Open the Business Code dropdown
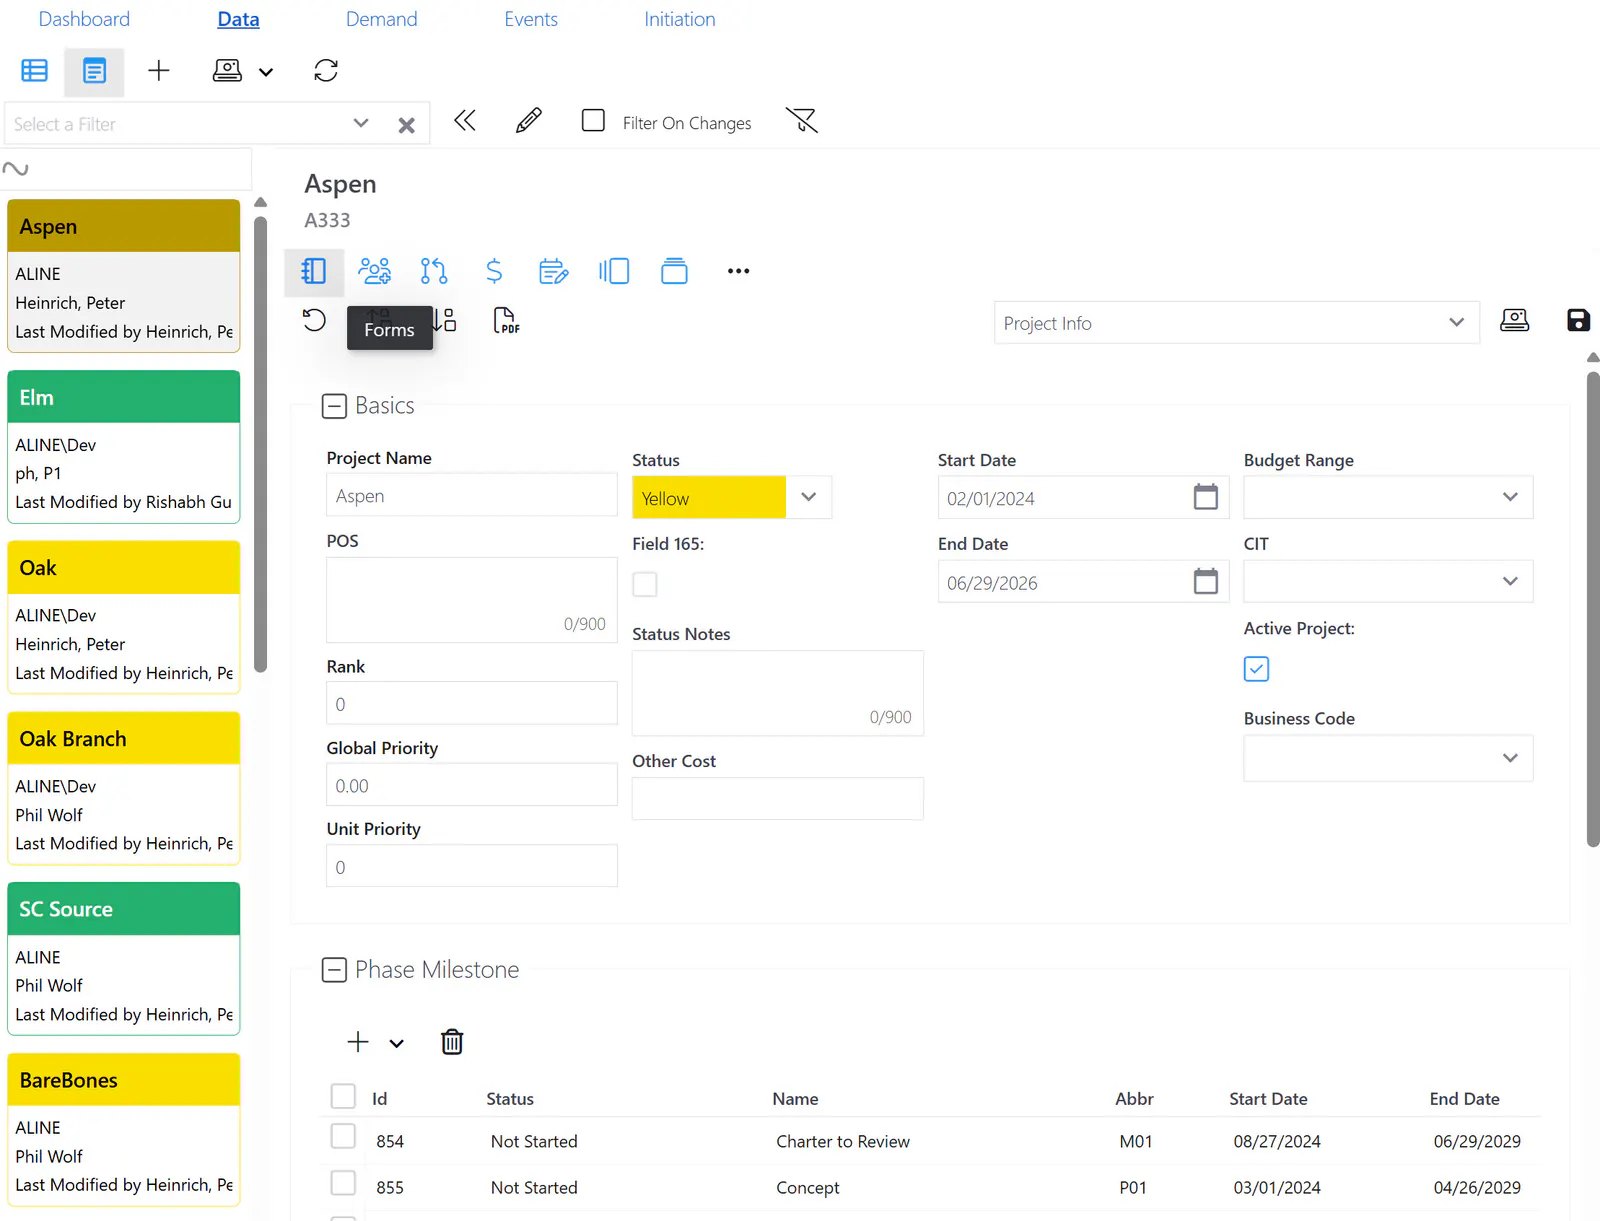 pyautogui.click(x=1388, y=758)
